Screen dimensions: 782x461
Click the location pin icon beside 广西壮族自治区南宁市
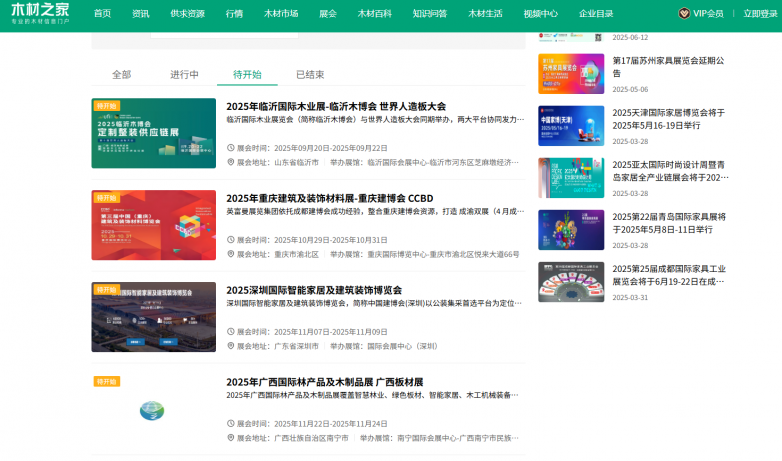pos(231,438)
